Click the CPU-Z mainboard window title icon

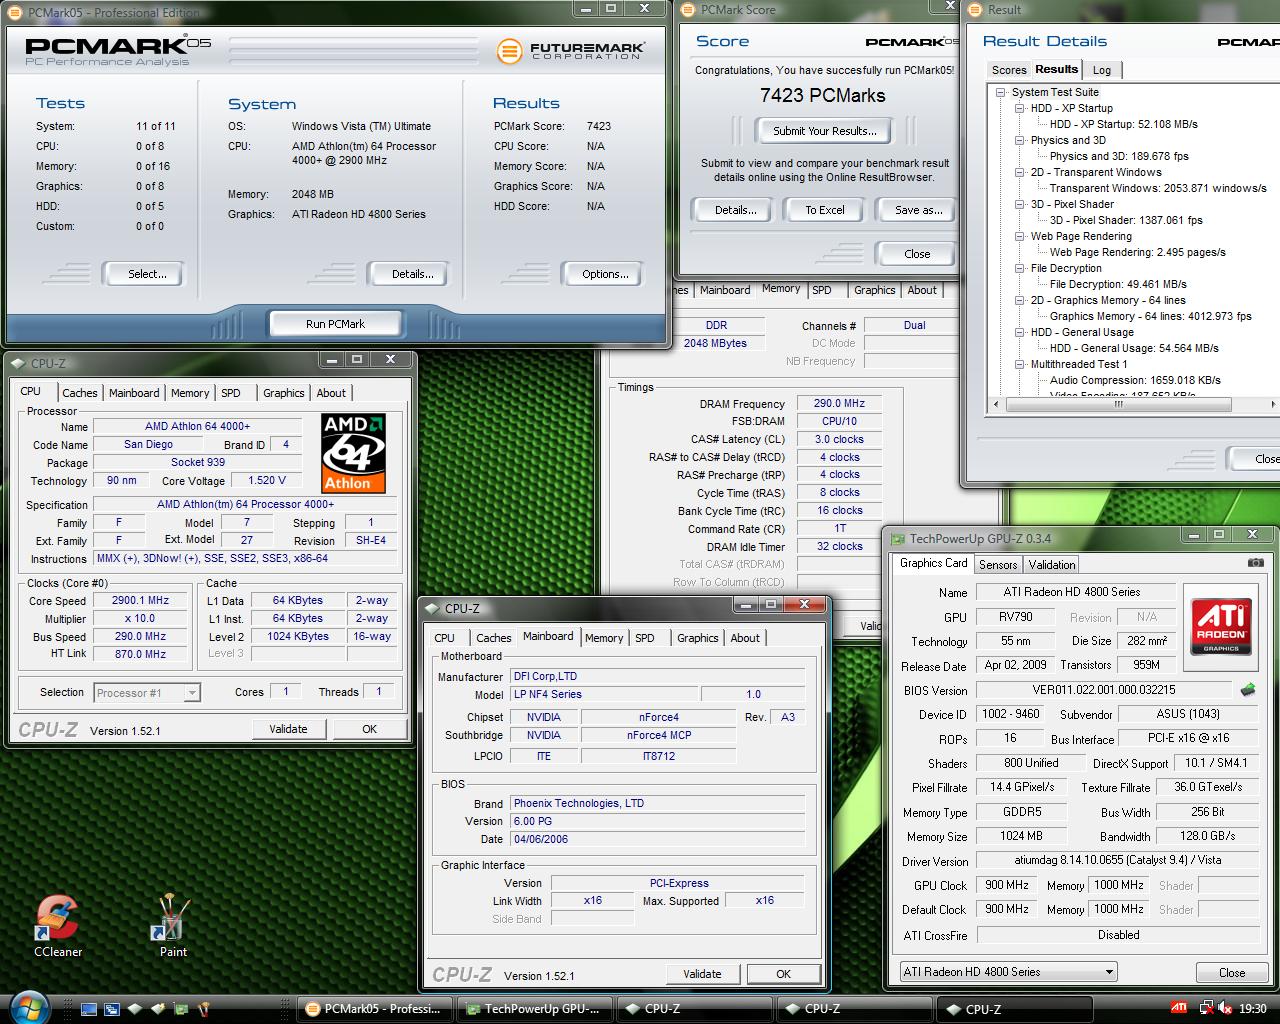[433, 608]
